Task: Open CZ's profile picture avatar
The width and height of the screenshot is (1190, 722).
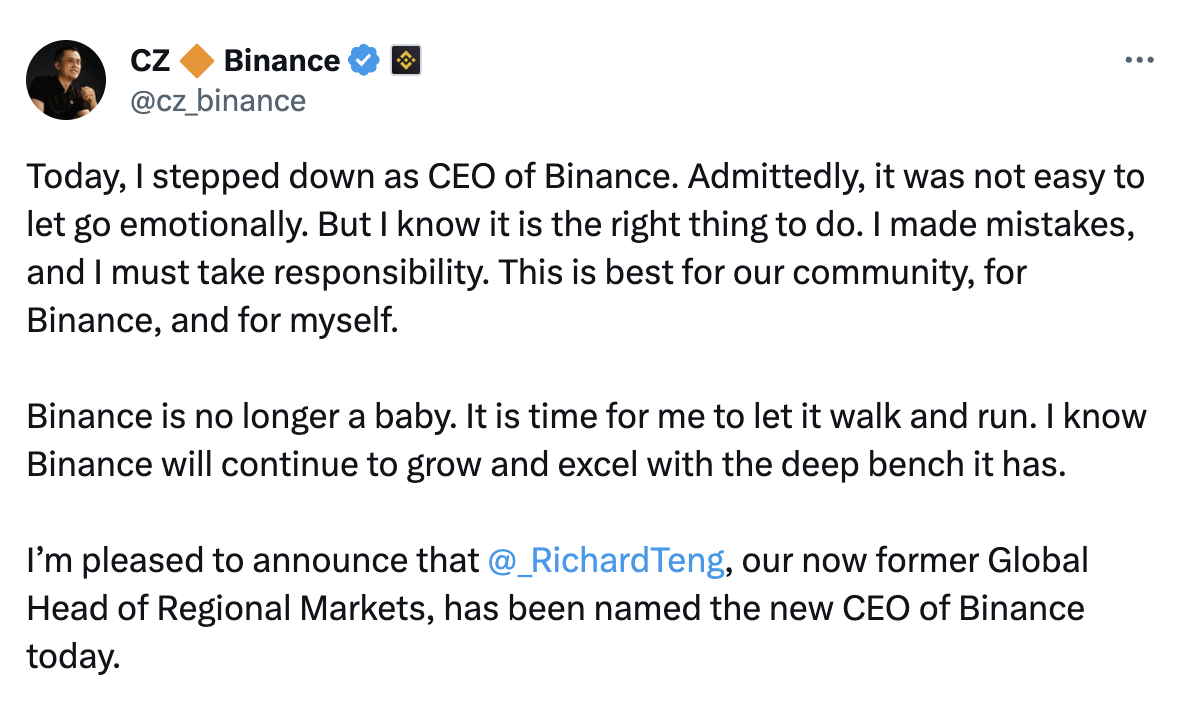Action: [x=66, y=80]
